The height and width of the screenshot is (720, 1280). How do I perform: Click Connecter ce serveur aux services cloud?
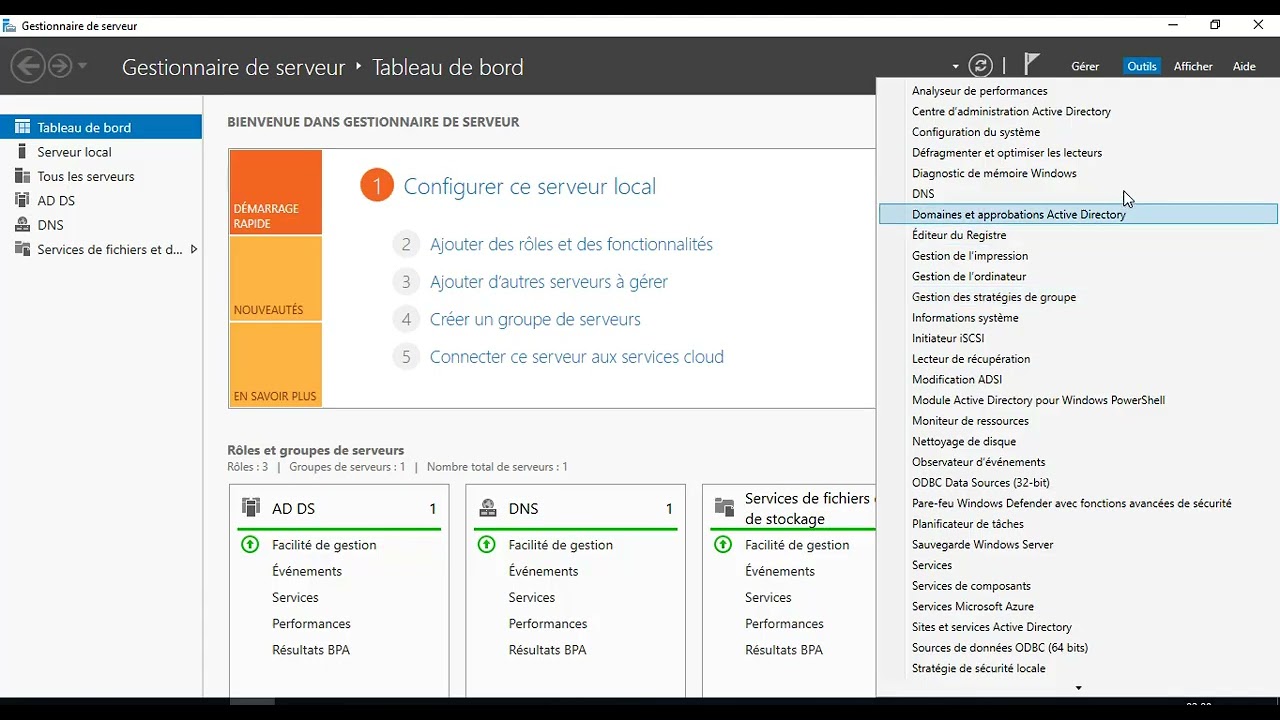[576, 357]
